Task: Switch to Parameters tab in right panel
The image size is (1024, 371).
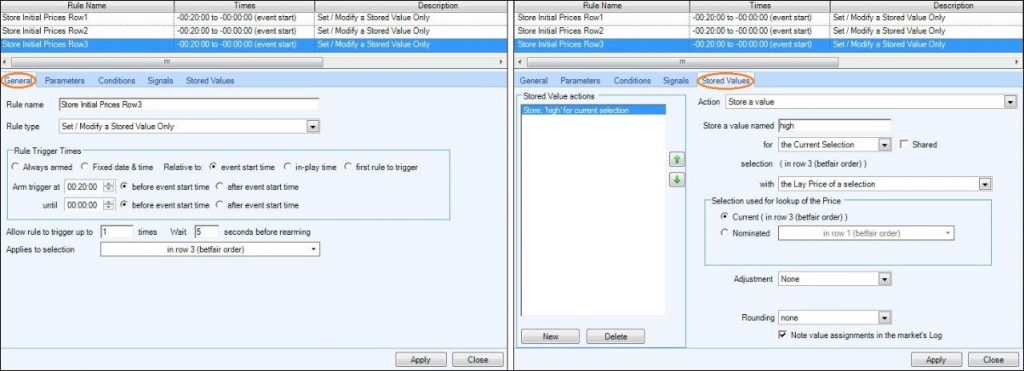Action: [580, 80]
